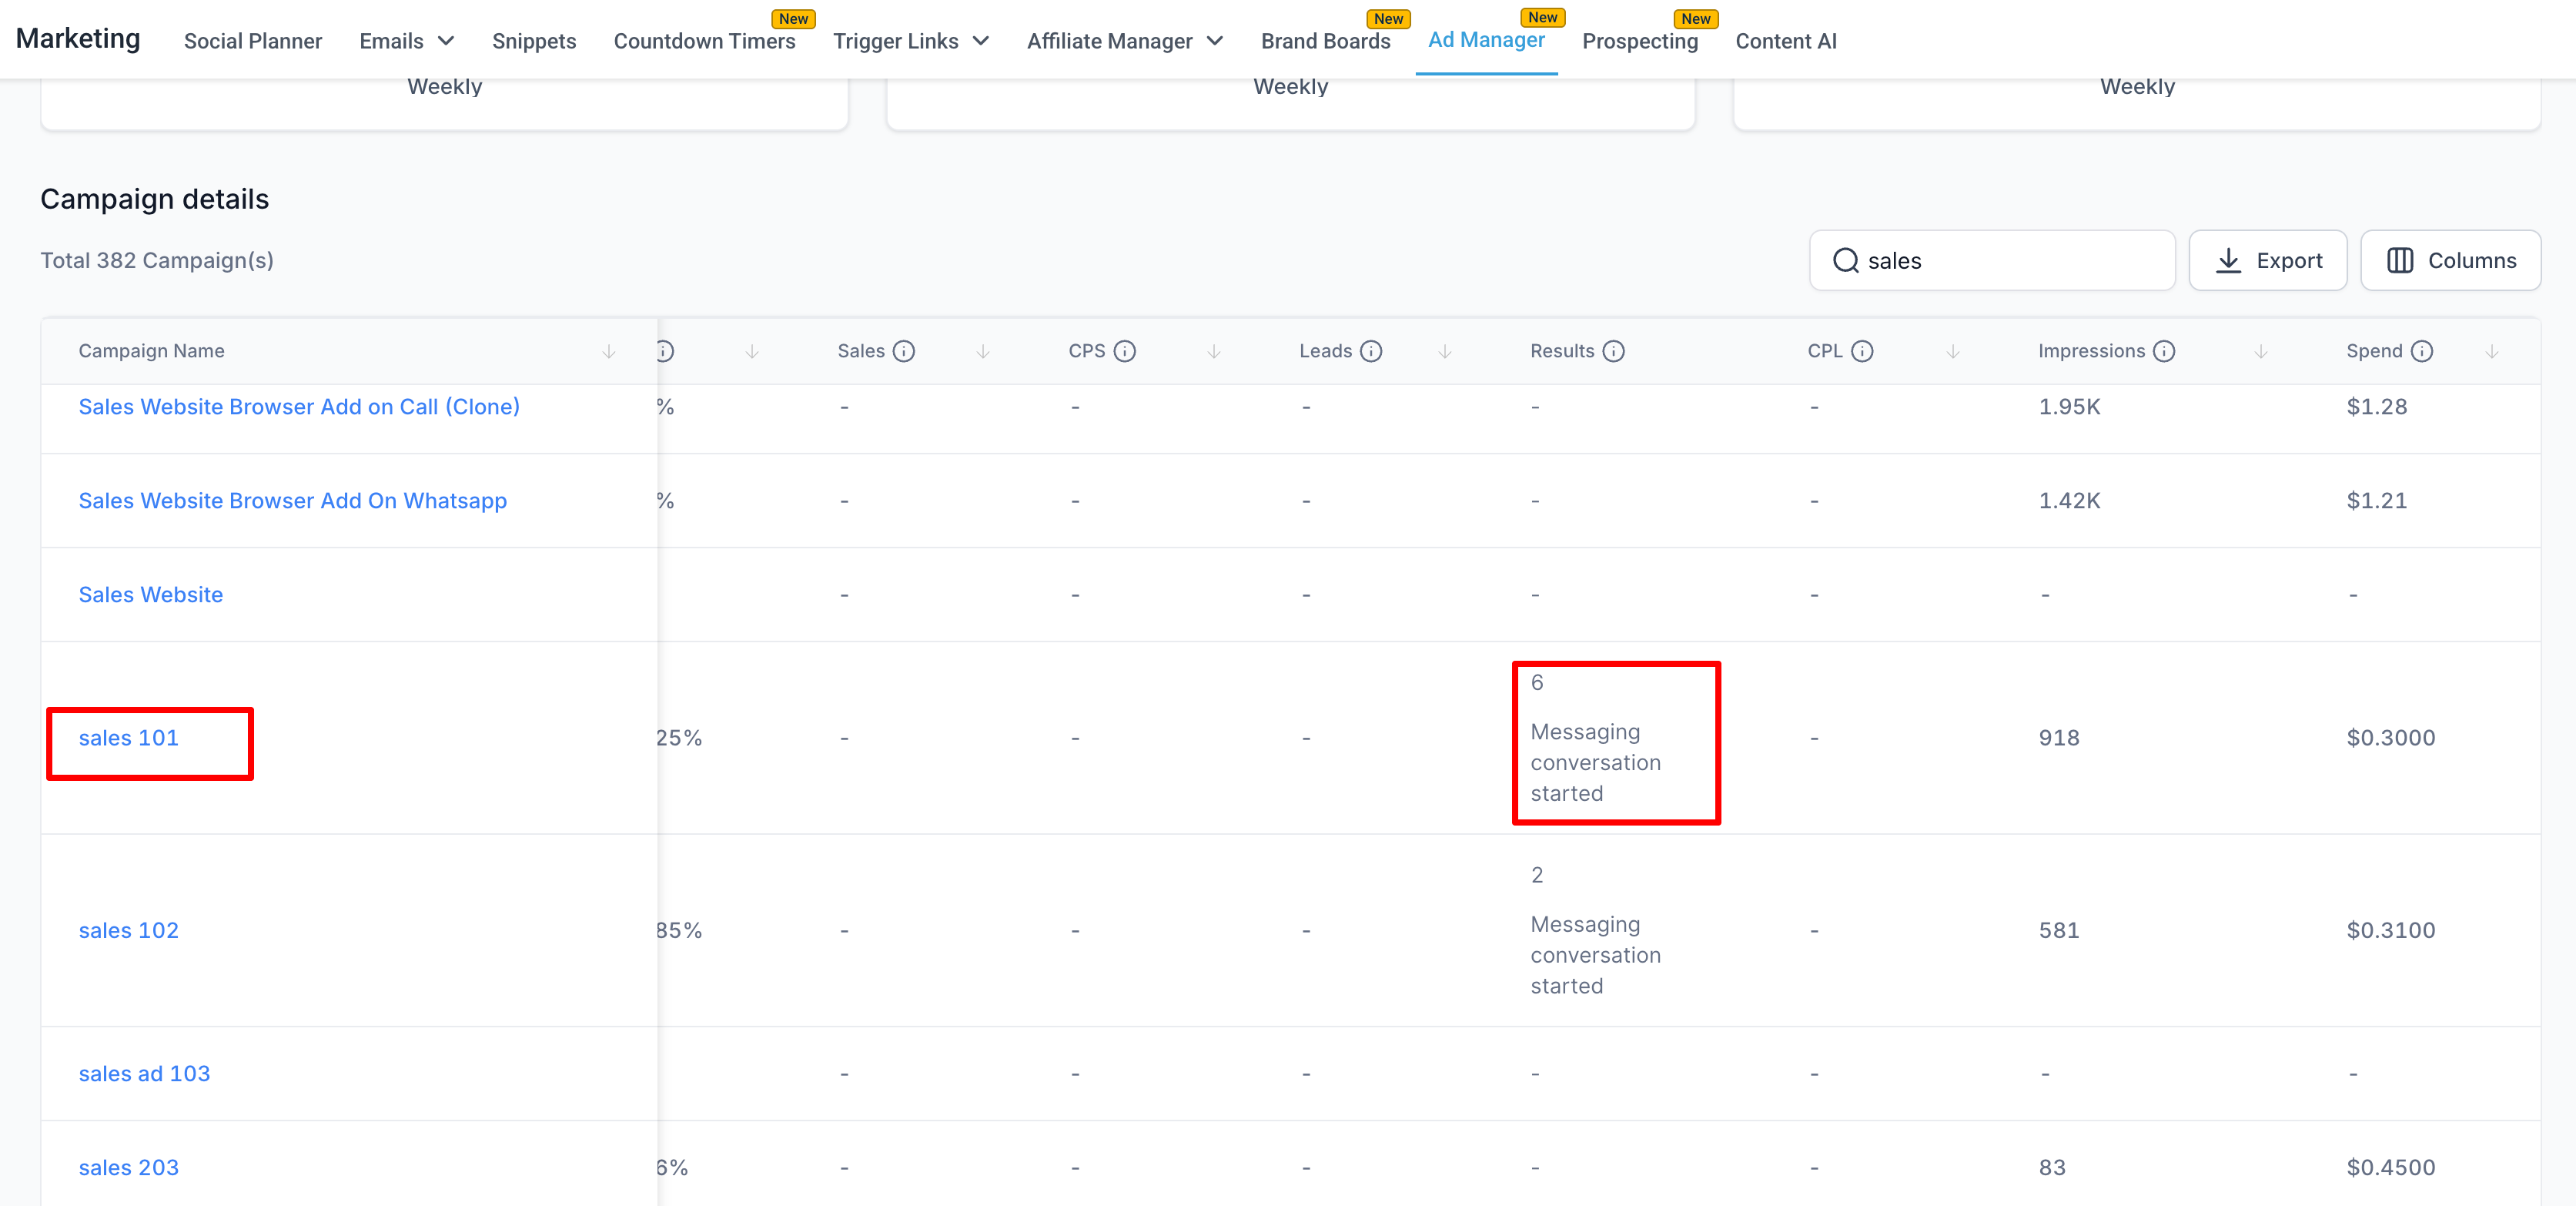The width and height of the screenshot is (2576, 1206).
Task: Click the Results column info icon
Action: click(1613, 351)
